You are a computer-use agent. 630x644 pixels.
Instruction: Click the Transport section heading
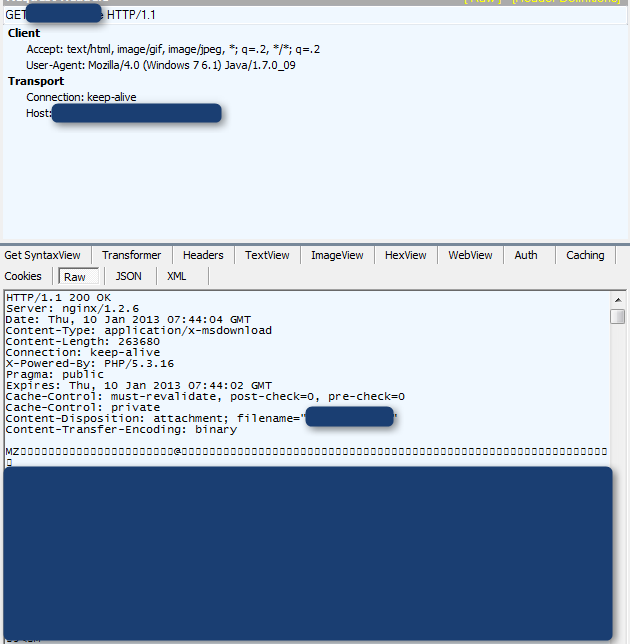point(36,81)
